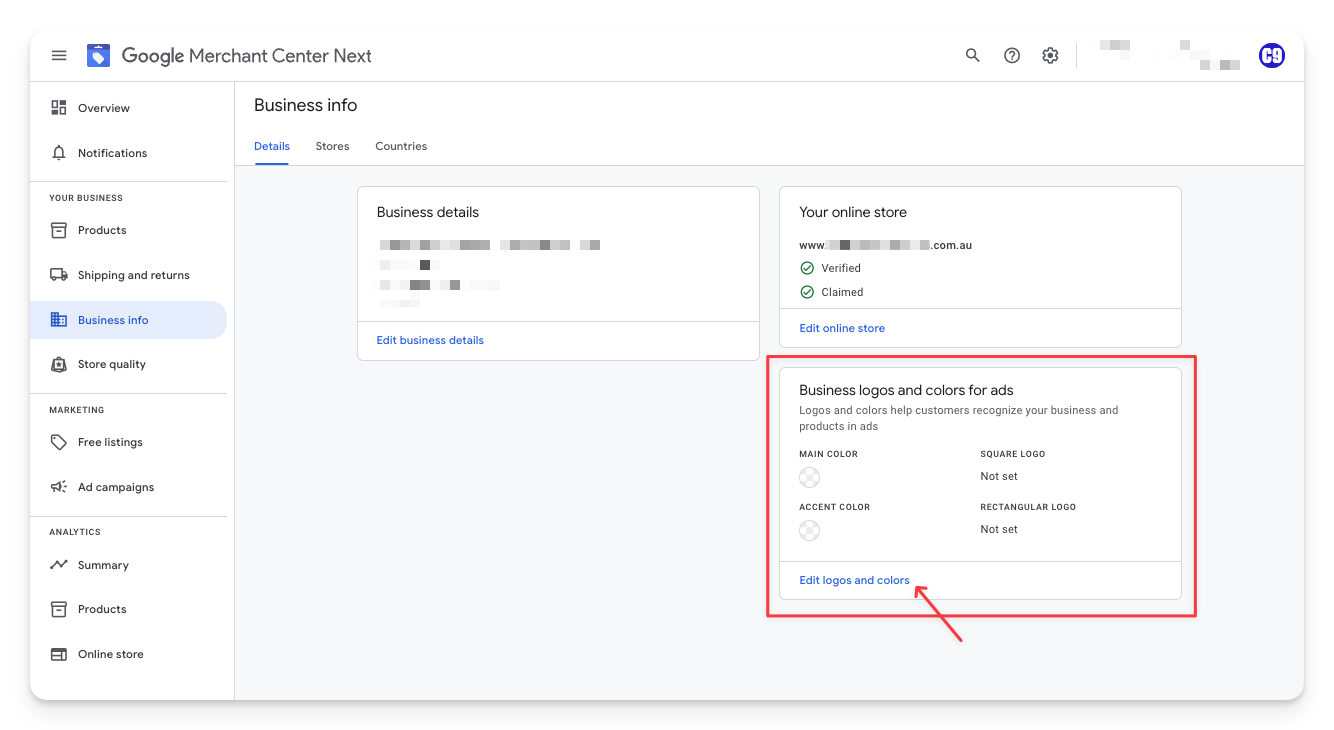Click Edit online store link
Image resolution: width=1334 pixels, height=730 pixels.
pyautogui.click(x=842, y=328)
